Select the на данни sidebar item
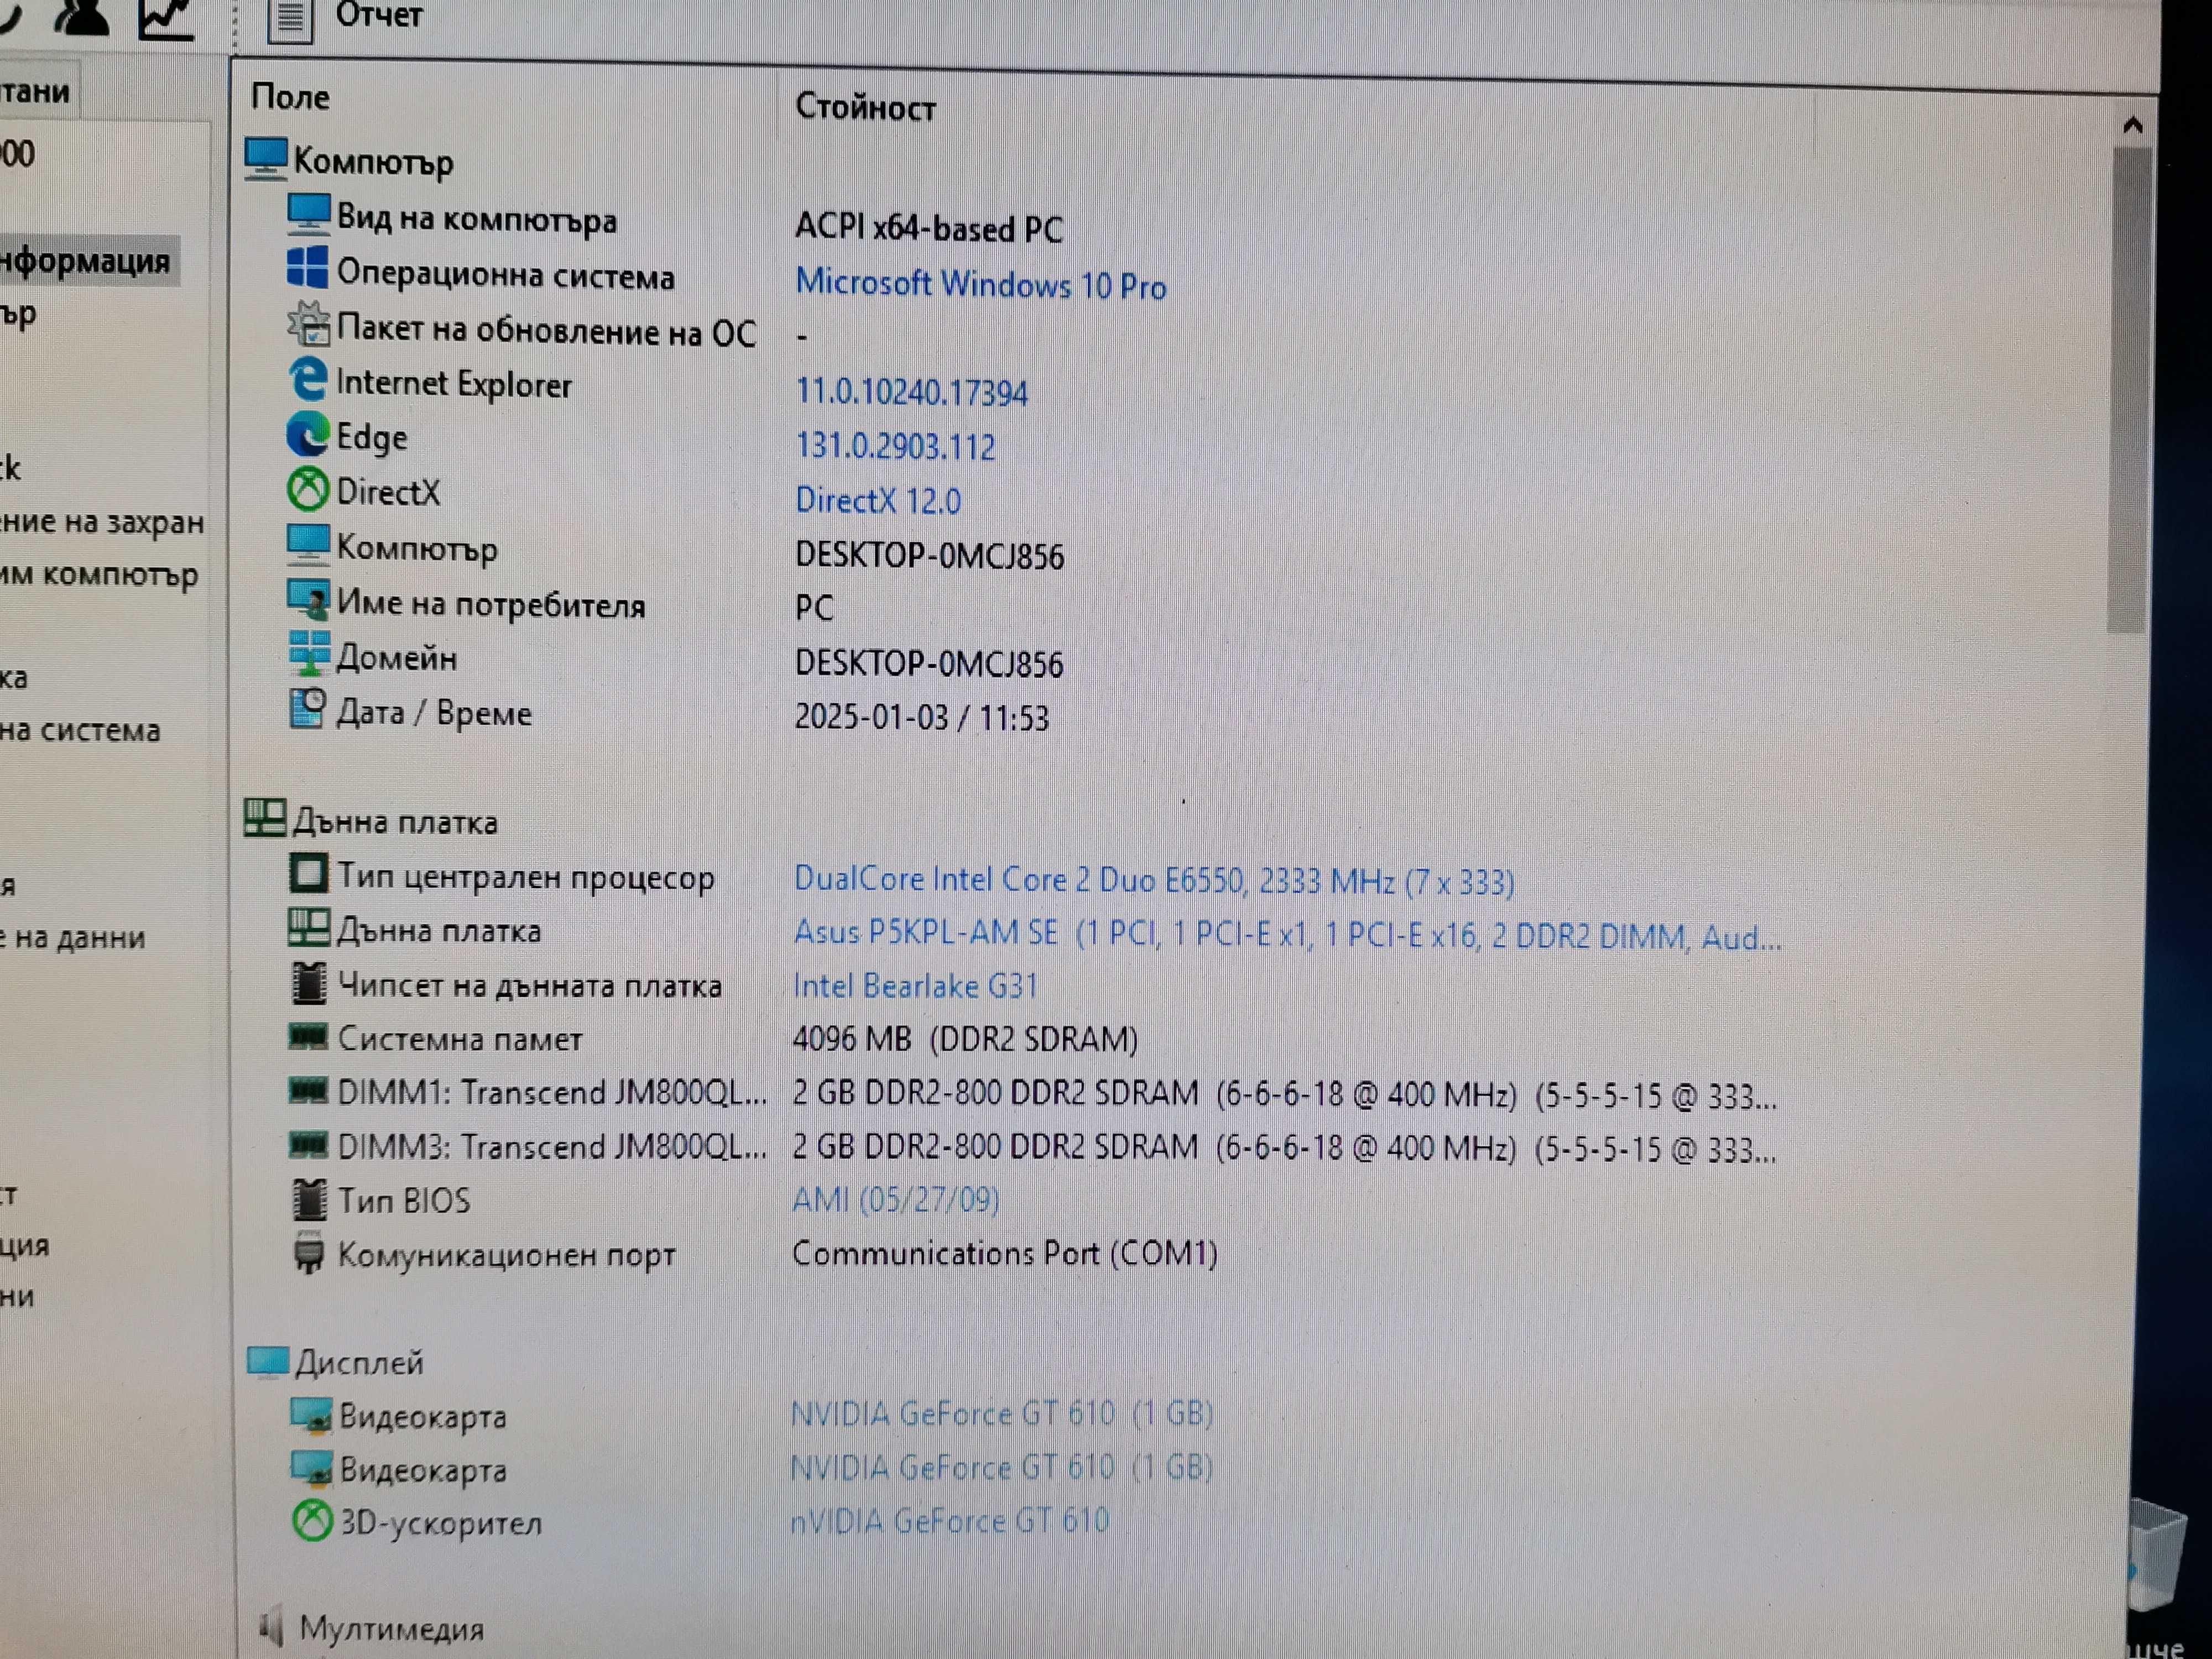 tap(73, 937)
